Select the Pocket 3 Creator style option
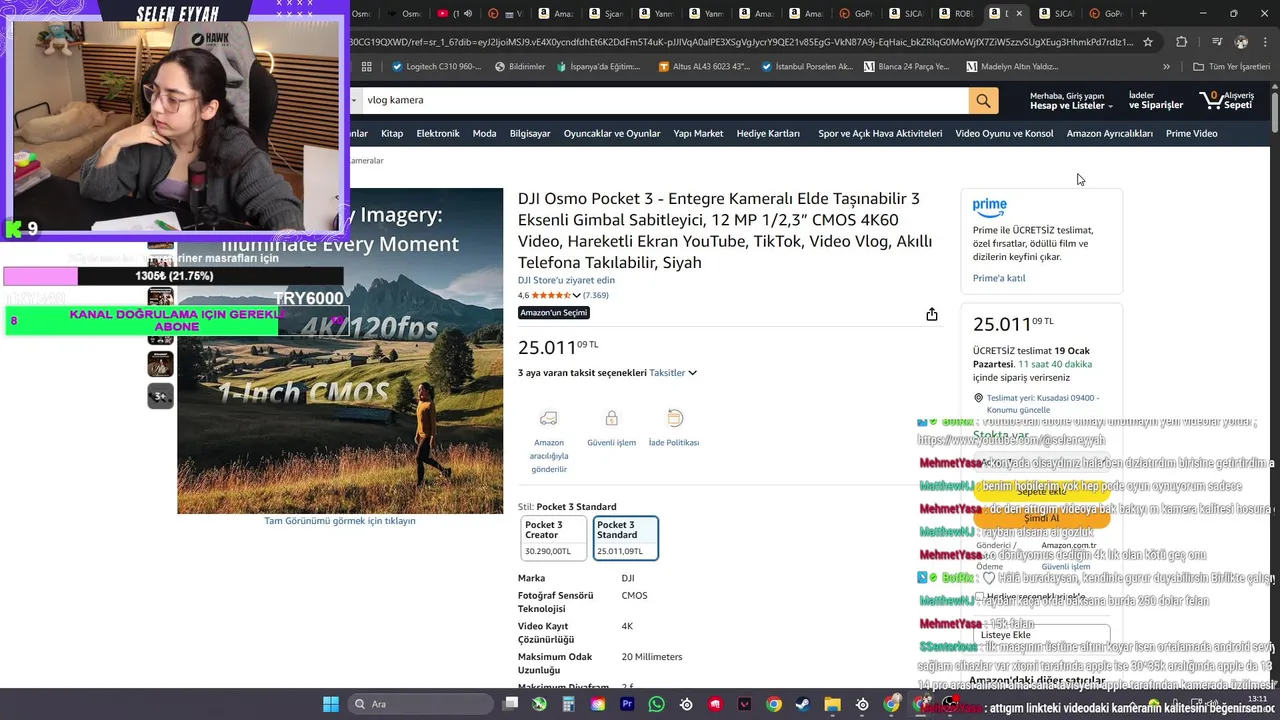The image size is (1280, 720). coord(553,537)
